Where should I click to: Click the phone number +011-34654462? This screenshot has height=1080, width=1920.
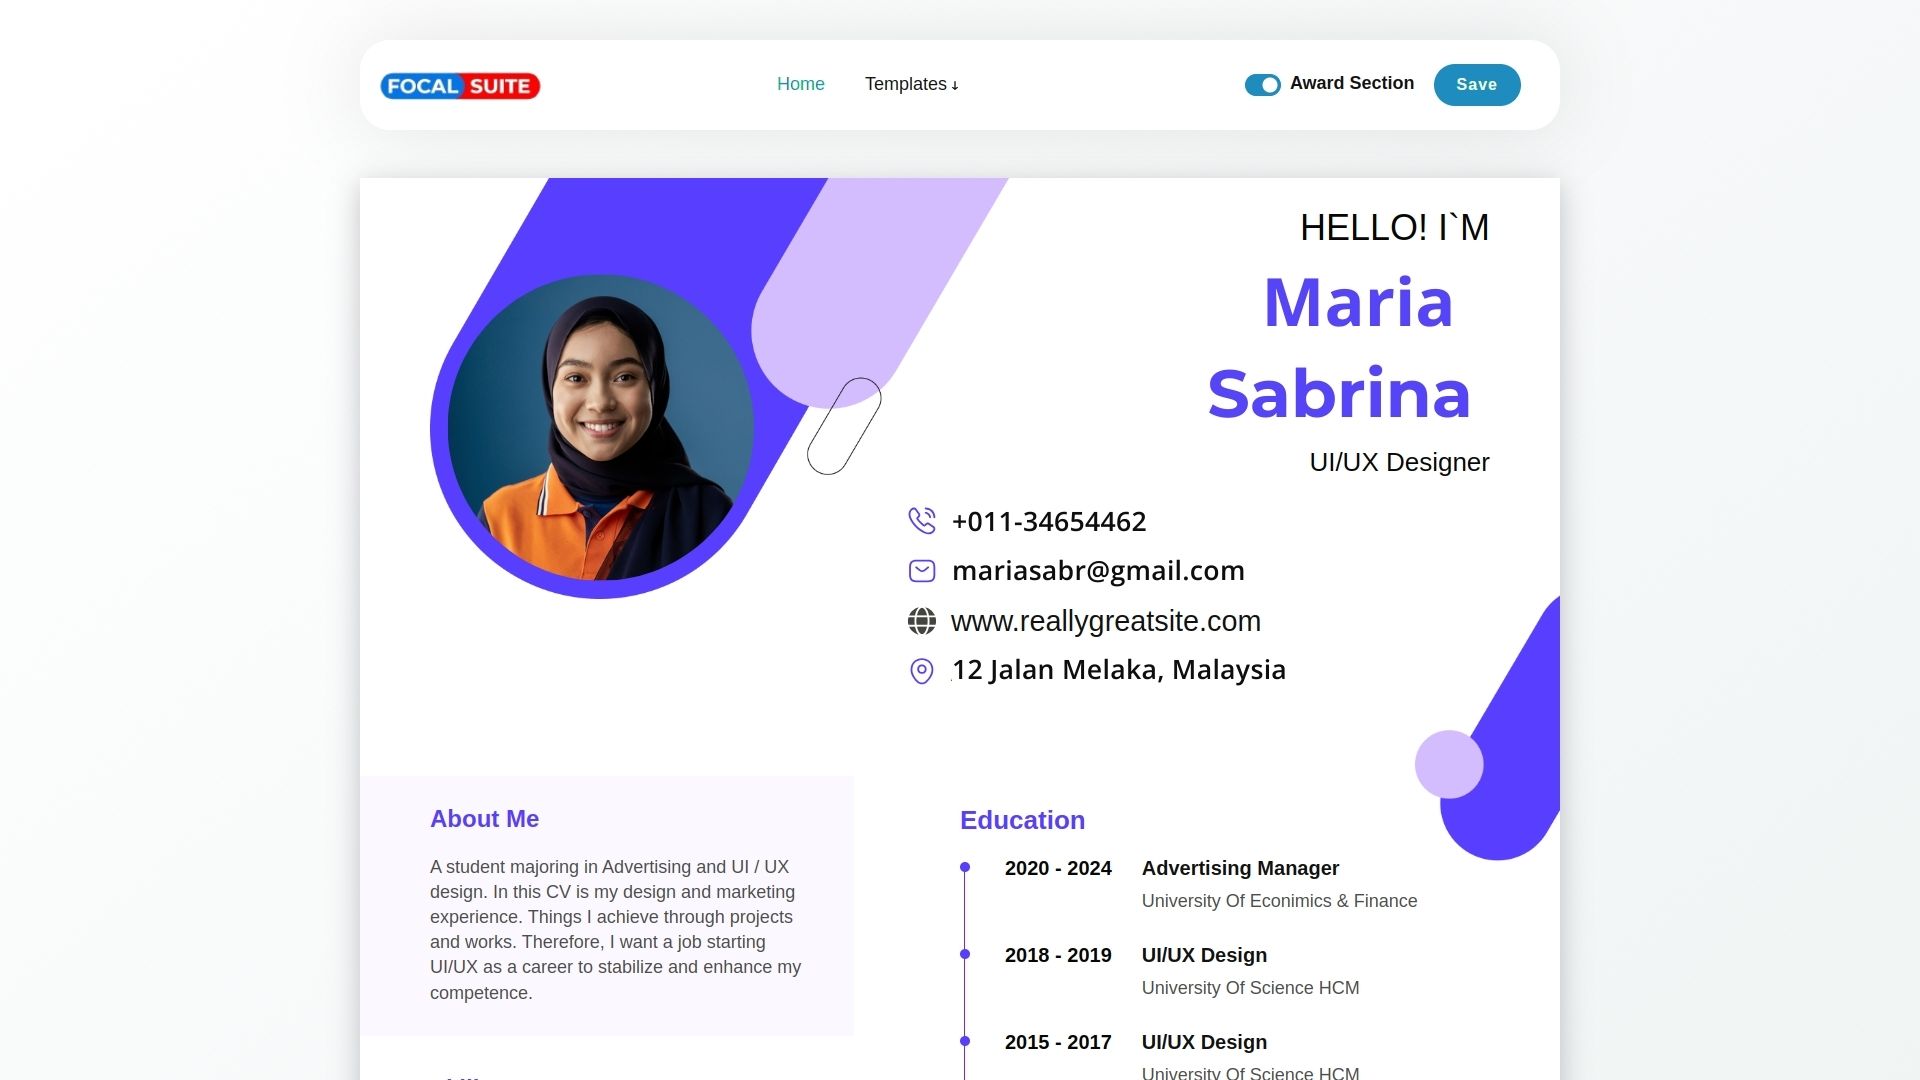coord(1049,521)
